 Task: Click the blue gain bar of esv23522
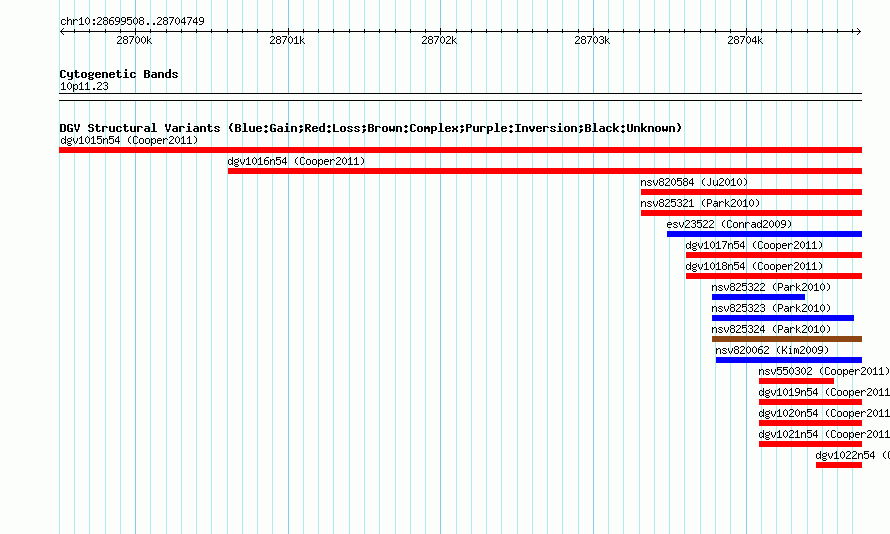click(x=765, y=234)
